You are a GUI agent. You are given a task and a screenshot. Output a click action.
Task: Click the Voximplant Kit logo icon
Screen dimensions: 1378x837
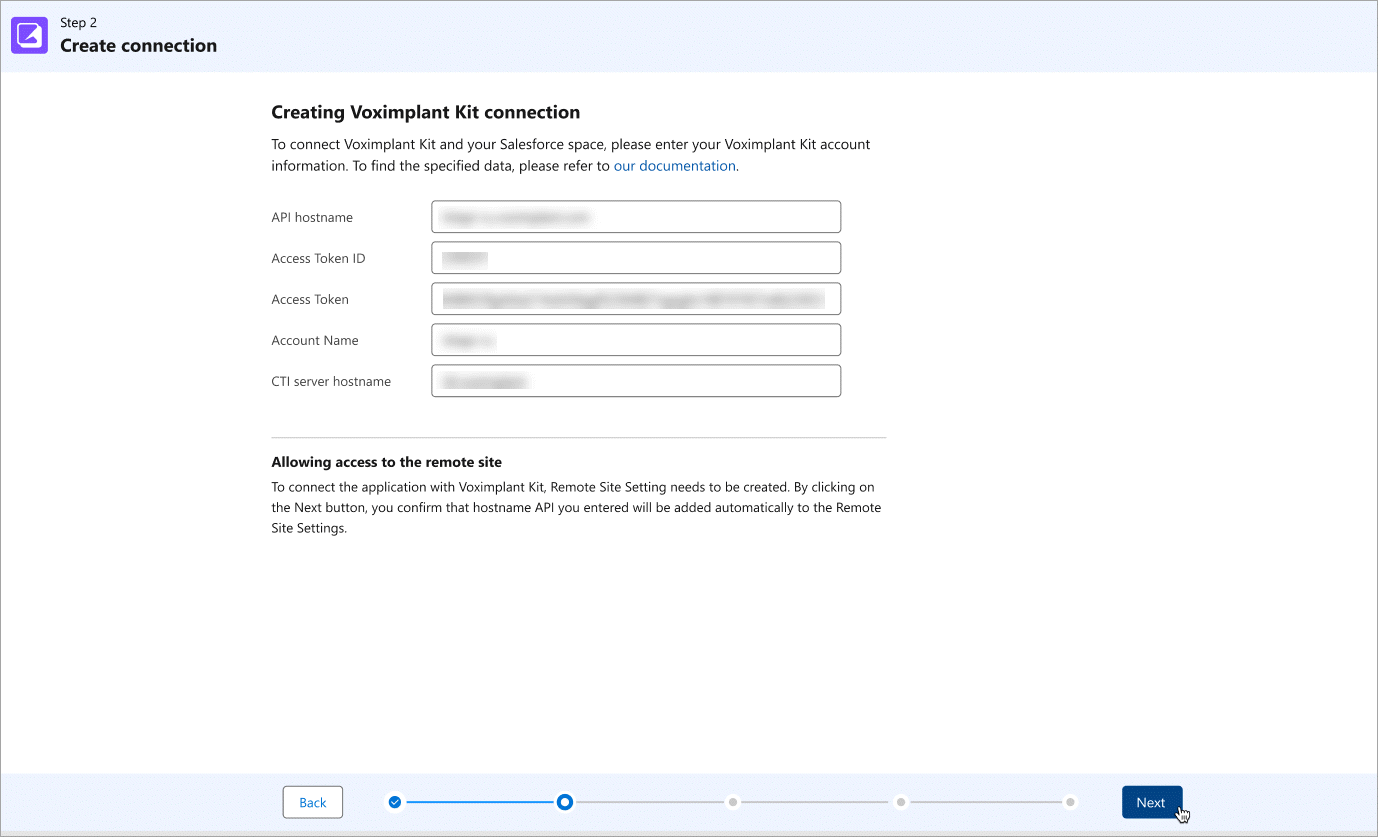point(29,35)
